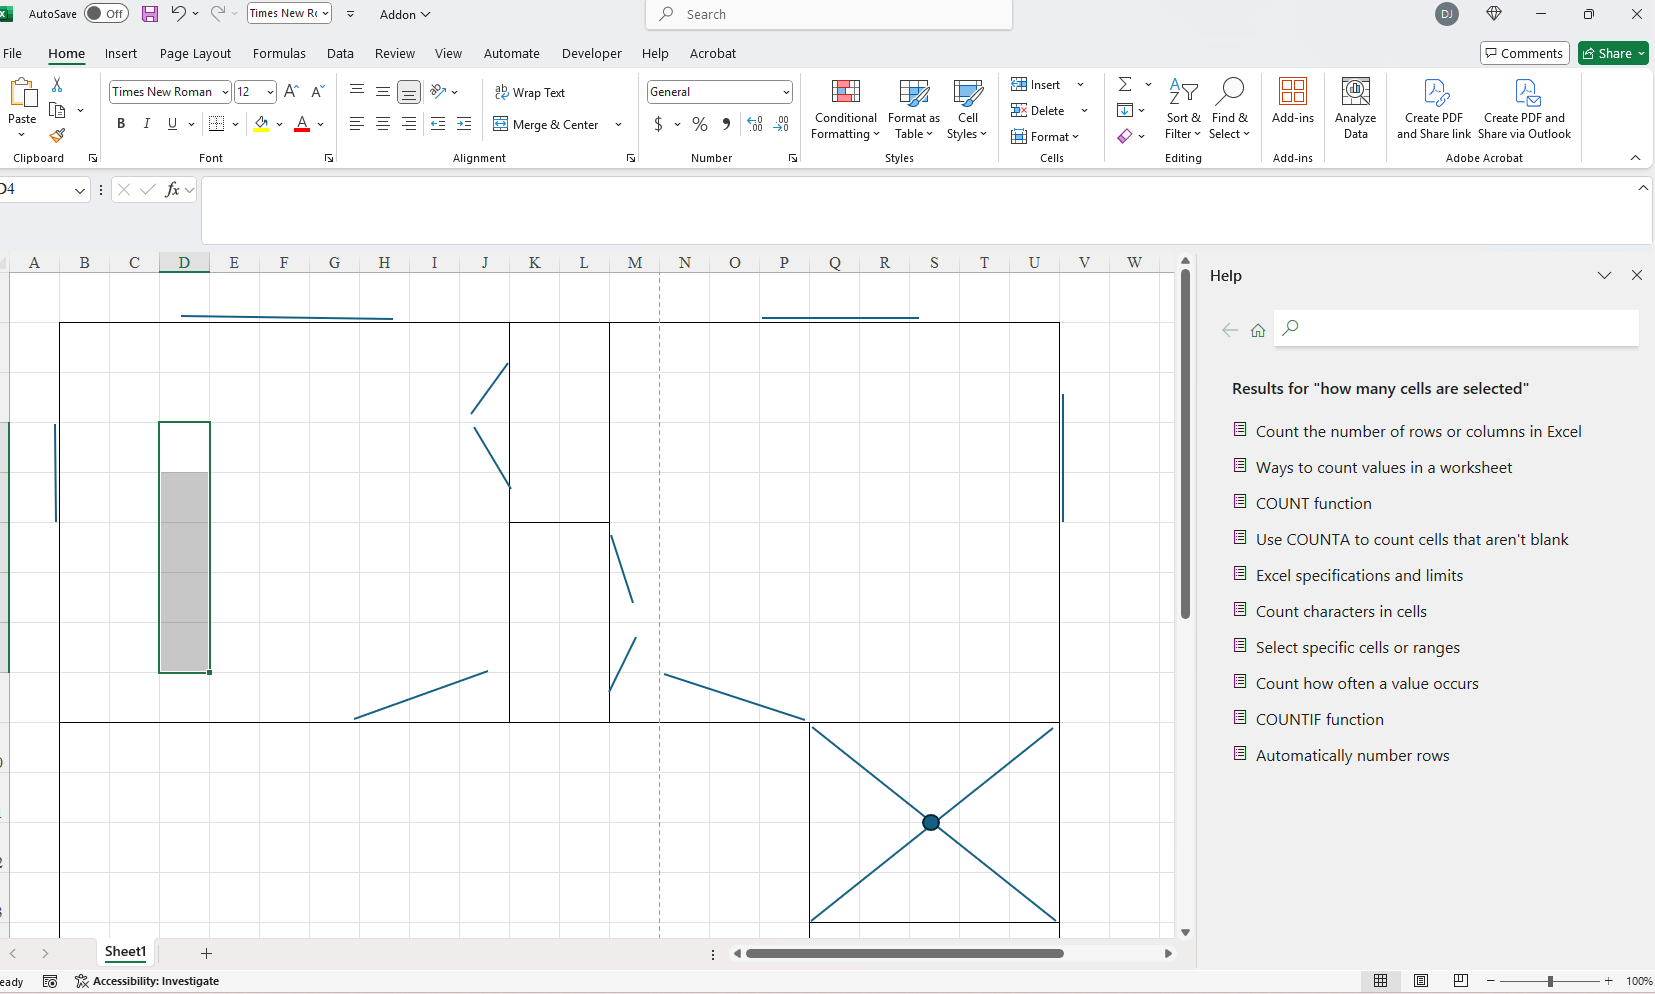Apply bold formatting
The height and width of the screenshot is (994, 1655).
pyautogui.click(x=121, y=124)
